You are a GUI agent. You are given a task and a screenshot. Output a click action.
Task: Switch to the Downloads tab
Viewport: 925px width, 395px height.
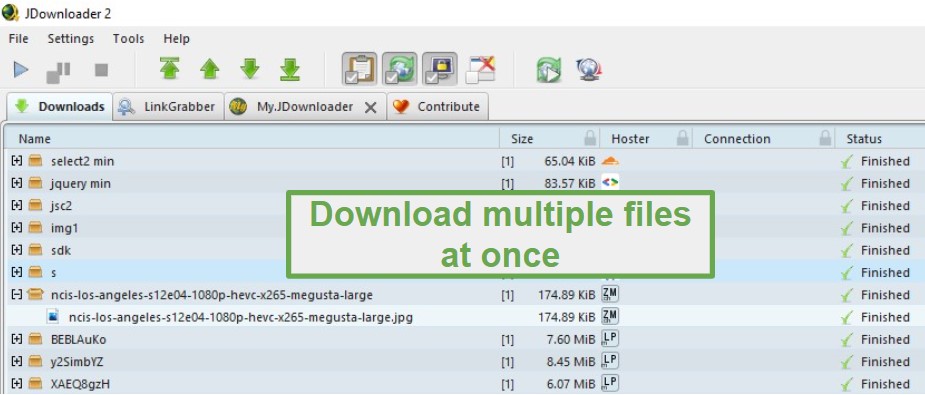60,107
